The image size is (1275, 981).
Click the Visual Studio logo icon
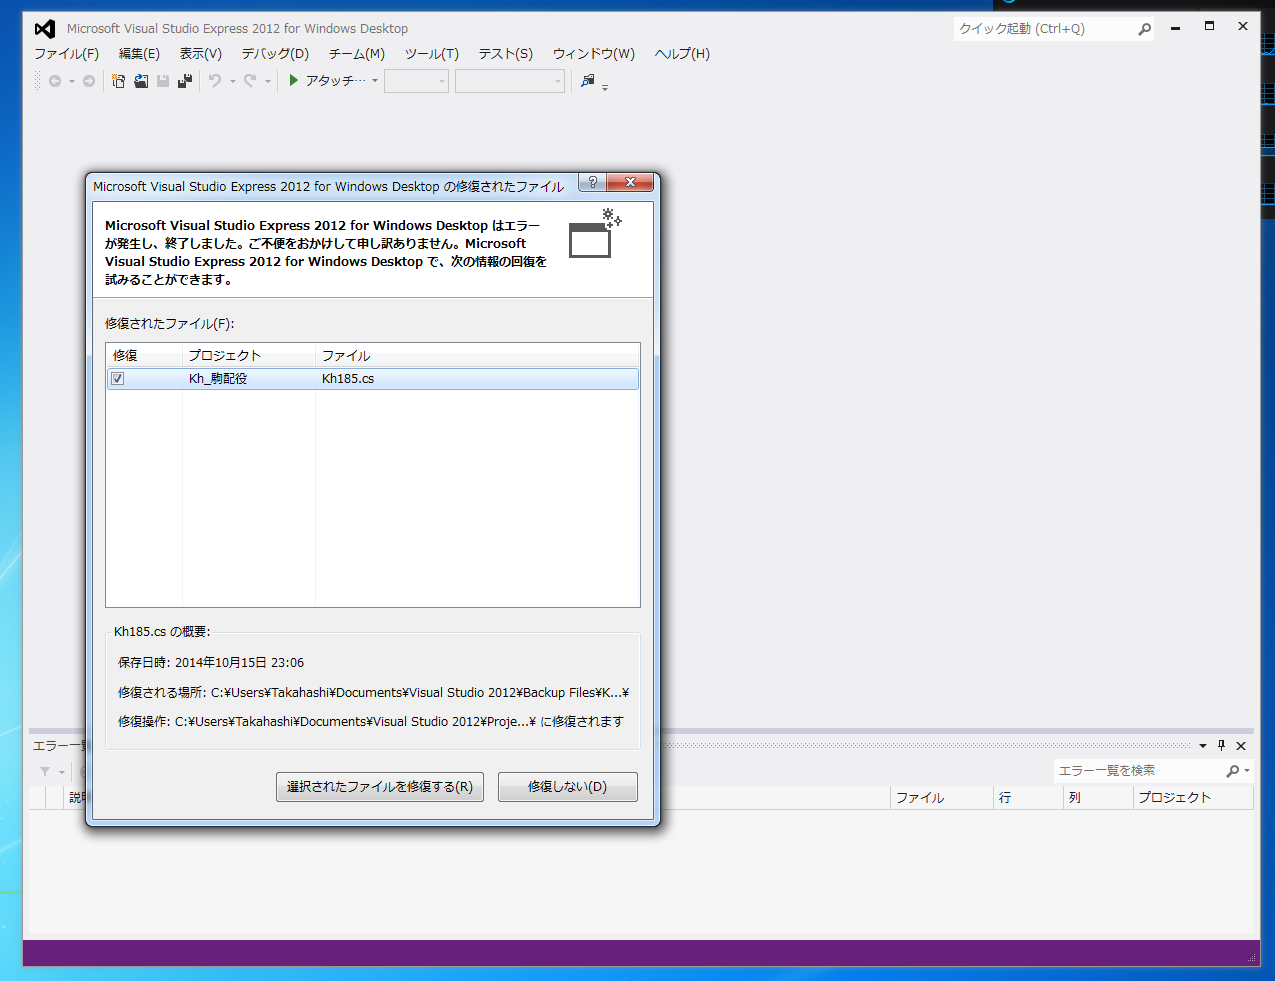tap(45, 29)
